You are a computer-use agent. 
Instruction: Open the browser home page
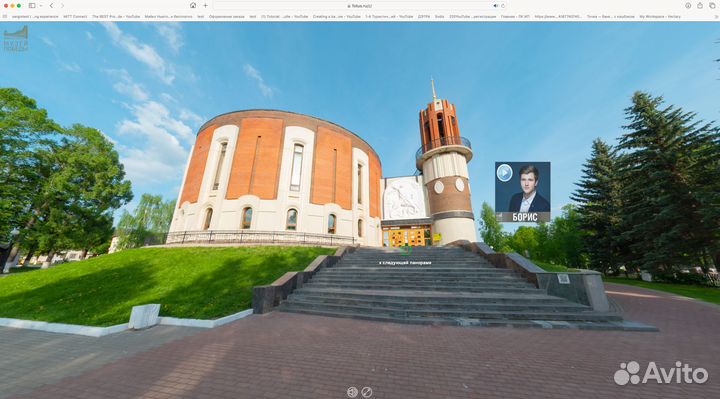coord(193,6)
